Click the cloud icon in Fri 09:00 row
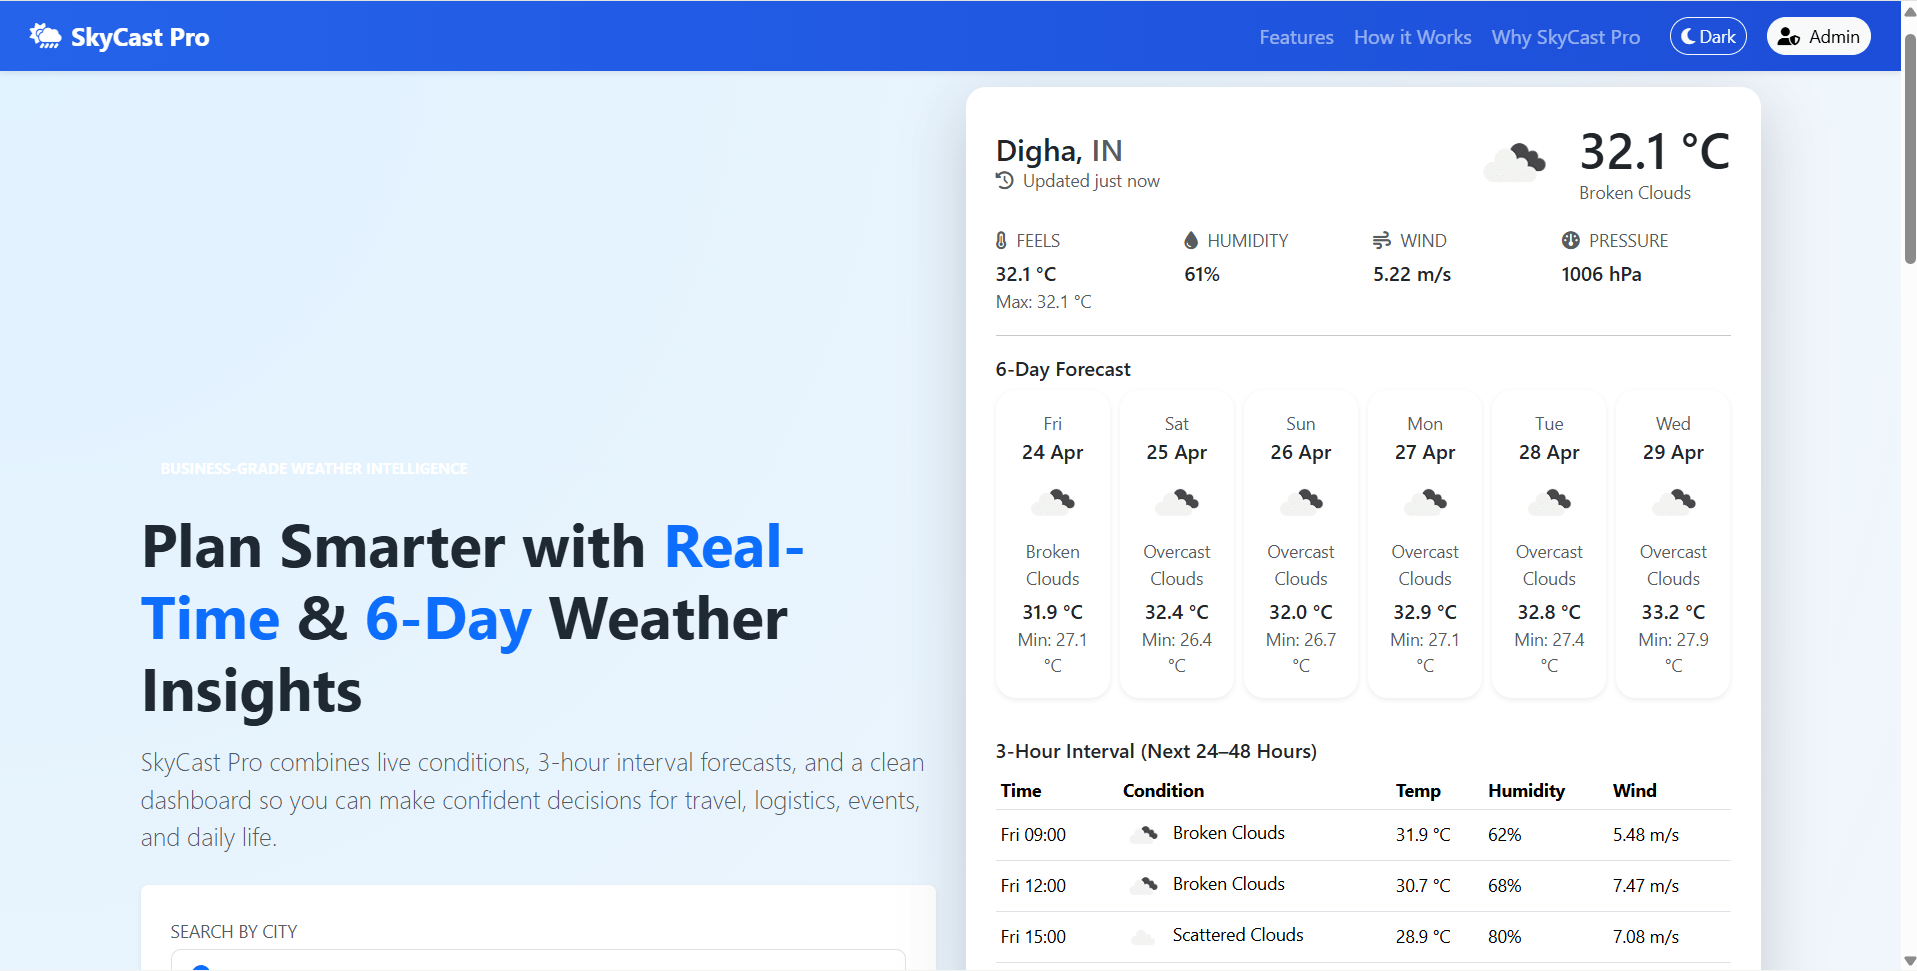Viewport: 1917px width, 971px height. 1144,834
